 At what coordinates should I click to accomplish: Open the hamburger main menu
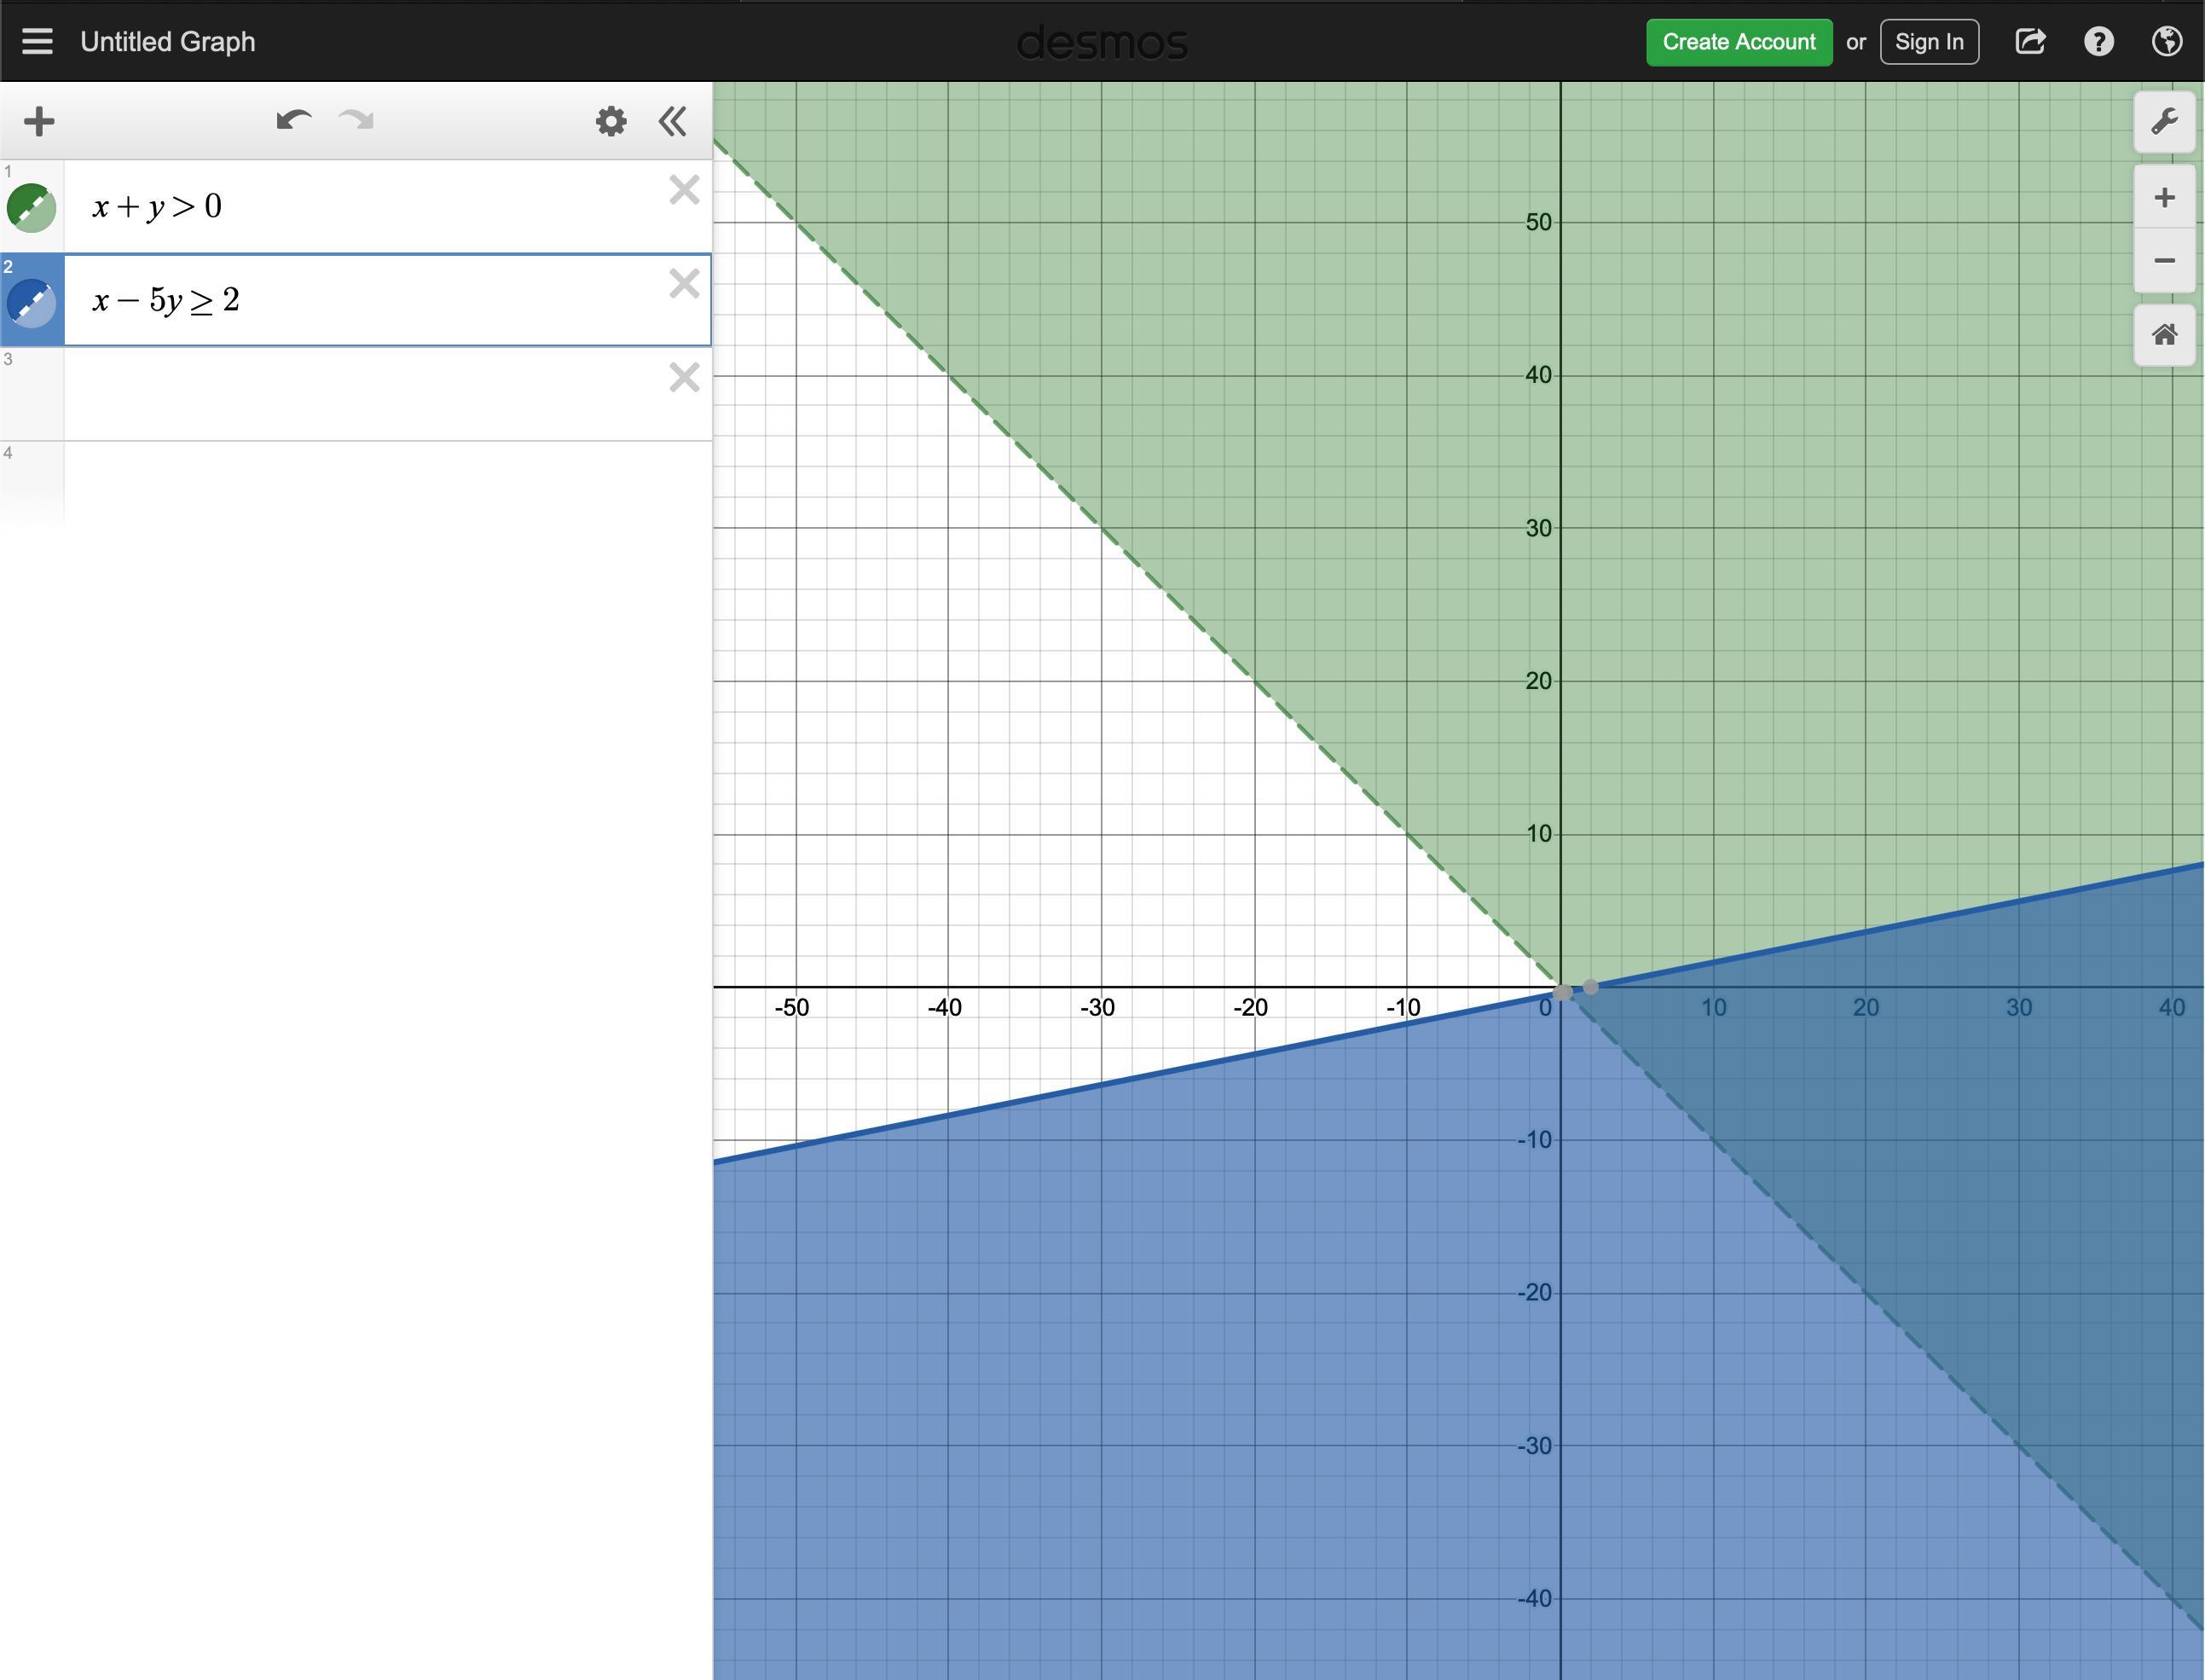coord(37,42)
